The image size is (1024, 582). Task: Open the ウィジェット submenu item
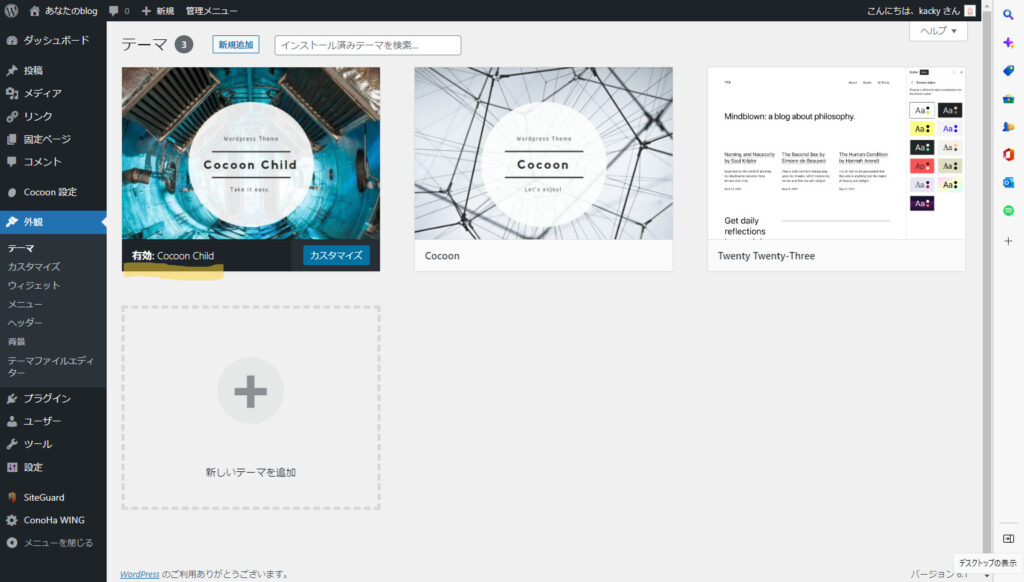[x=34, y=285]
